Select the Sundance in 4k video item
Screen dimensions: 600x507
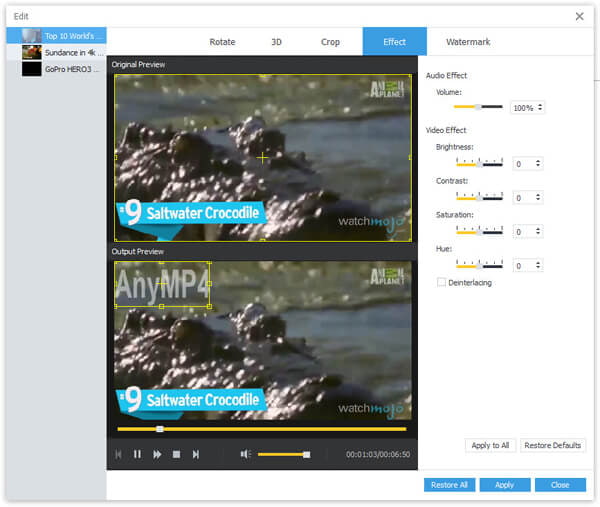tap(56, 52)
